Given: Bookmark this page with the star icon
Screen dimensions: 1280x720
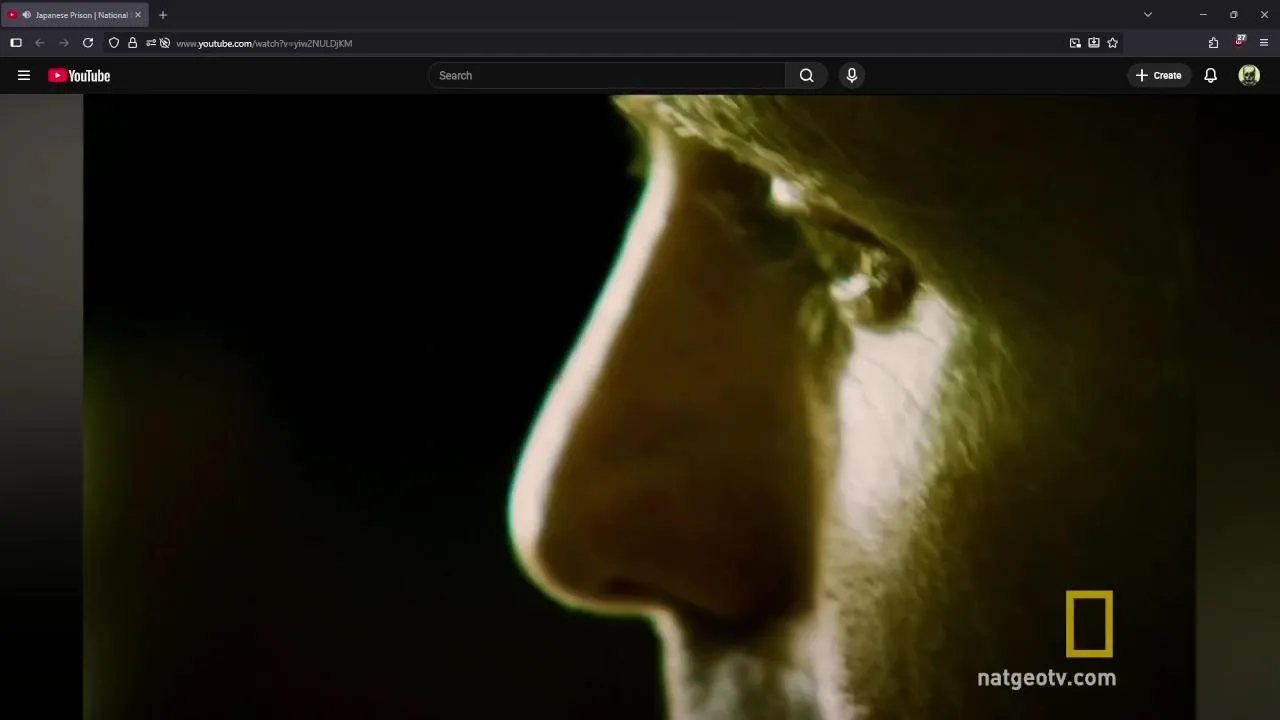Looking at the screenshot, I should point(1113,43).
